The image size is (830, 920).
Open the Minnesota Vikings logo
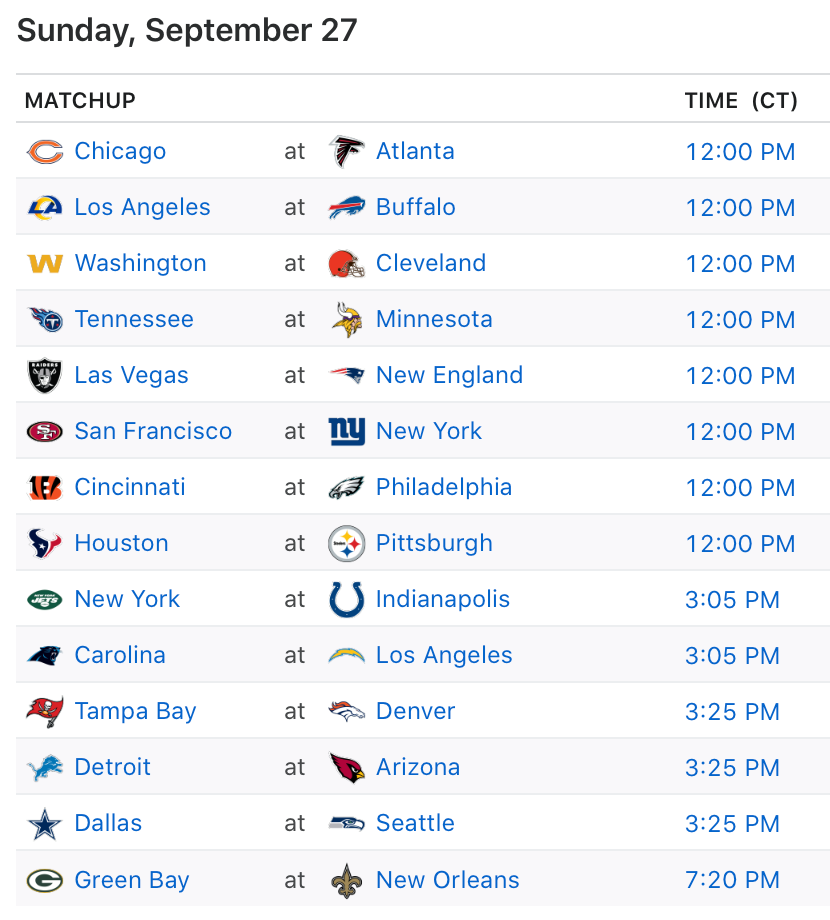(347, 320)
